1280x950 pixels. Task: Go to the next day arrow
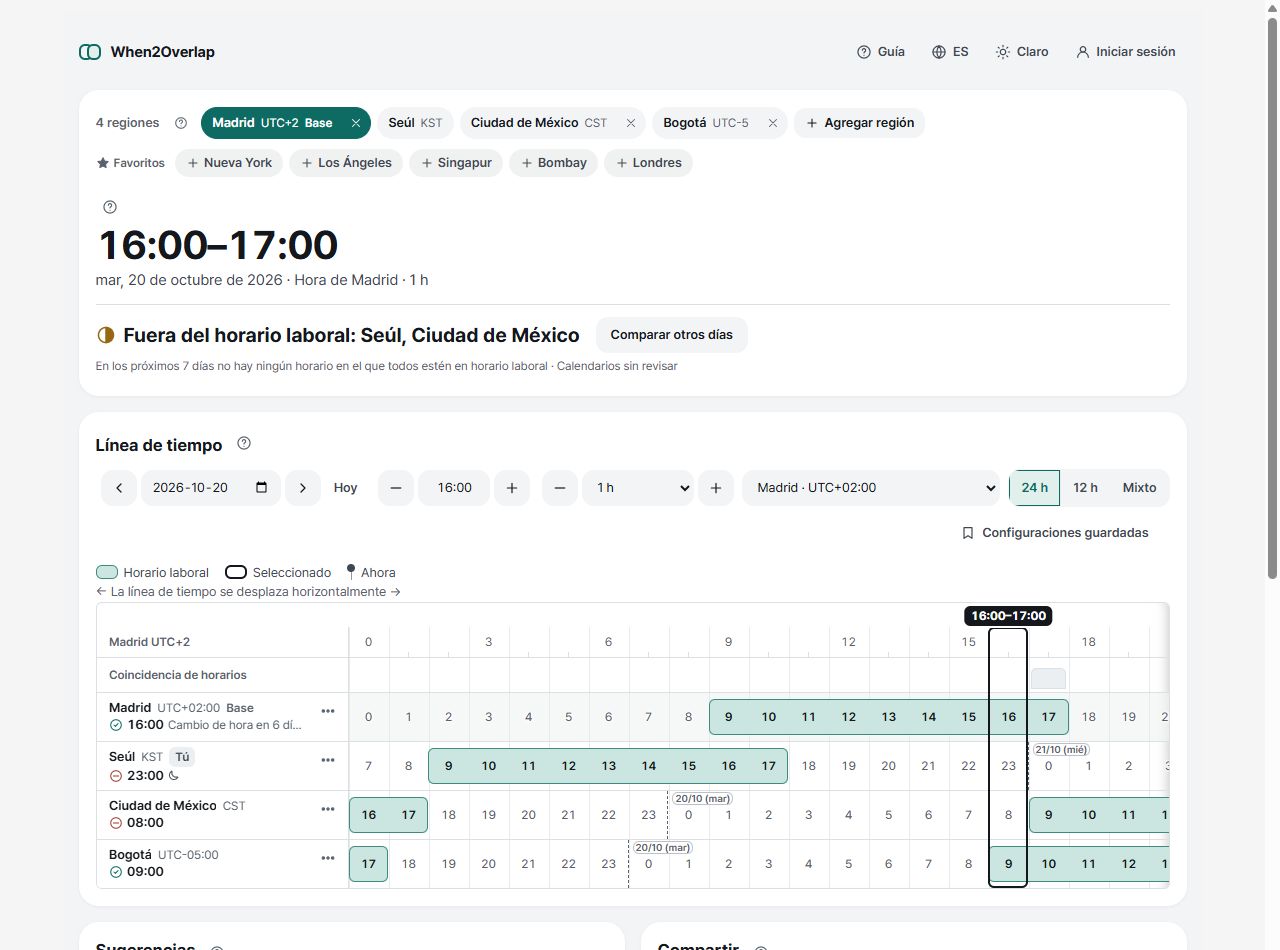(303, 488)
